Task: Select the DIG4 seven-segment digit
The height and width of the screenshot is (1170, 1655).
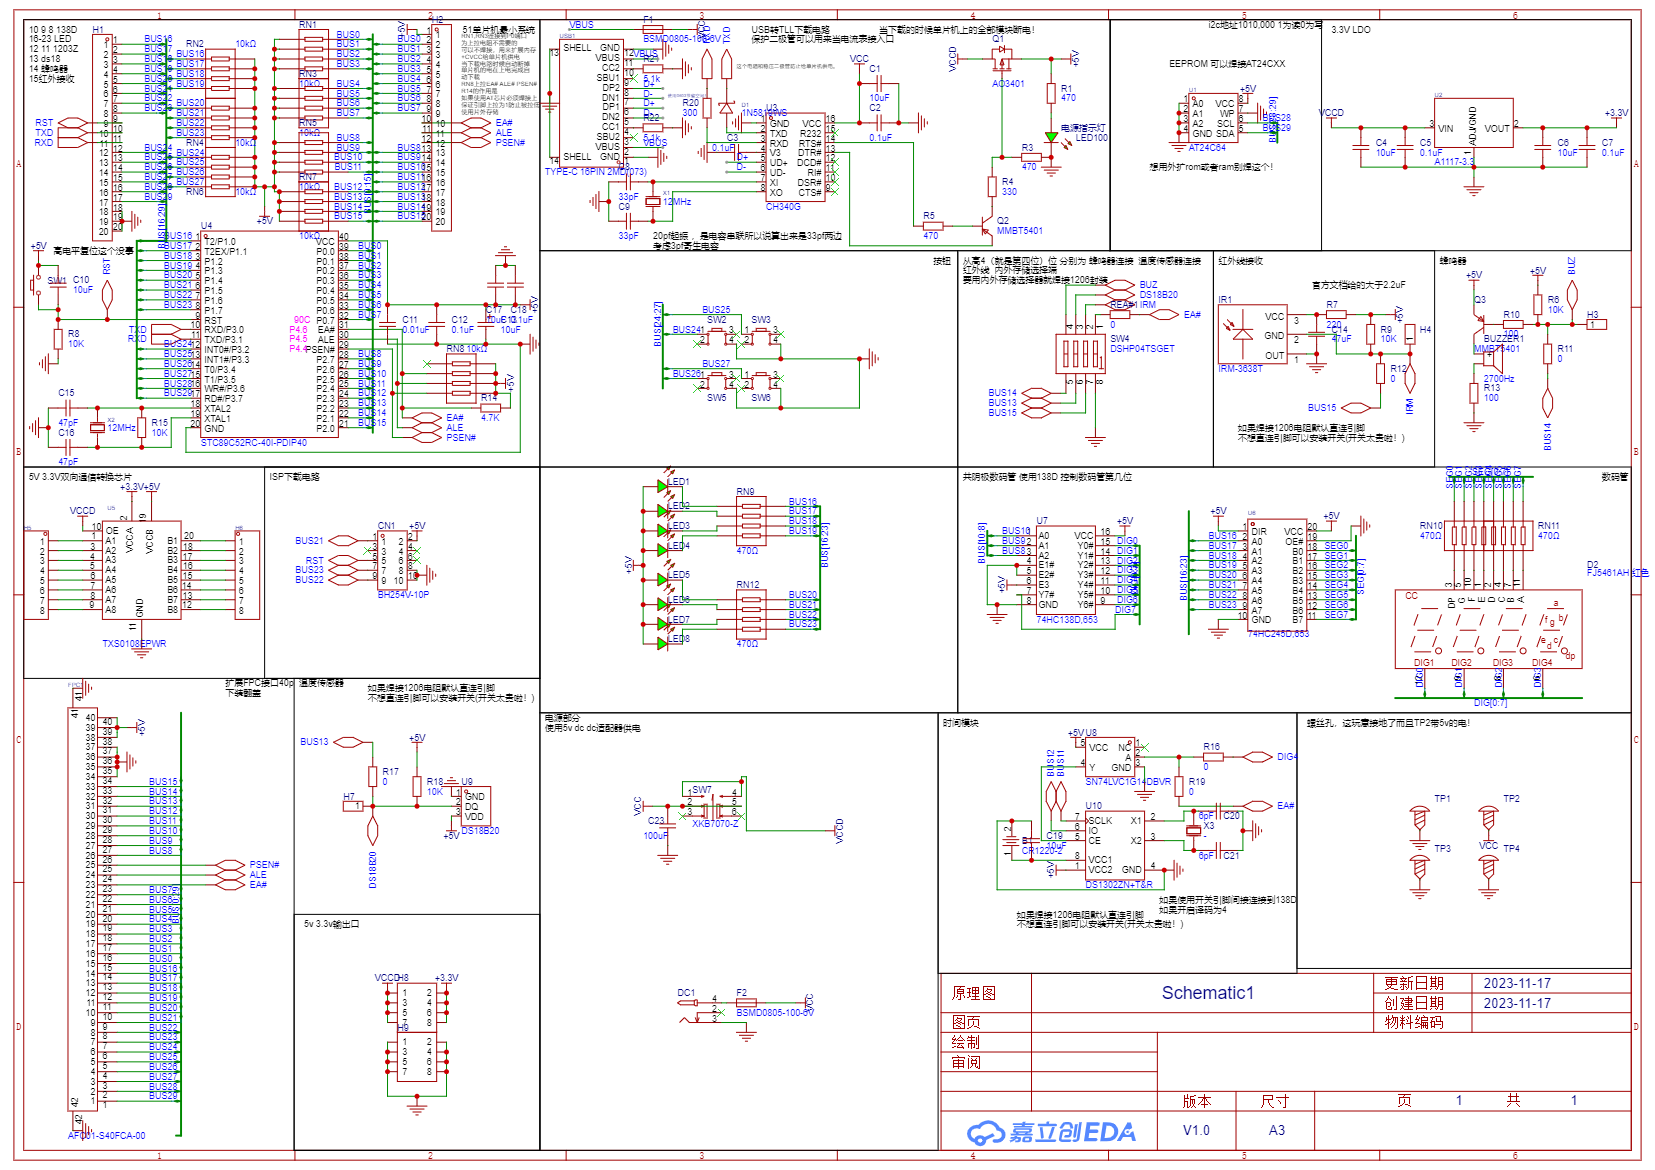Action: coord(1556,633)
